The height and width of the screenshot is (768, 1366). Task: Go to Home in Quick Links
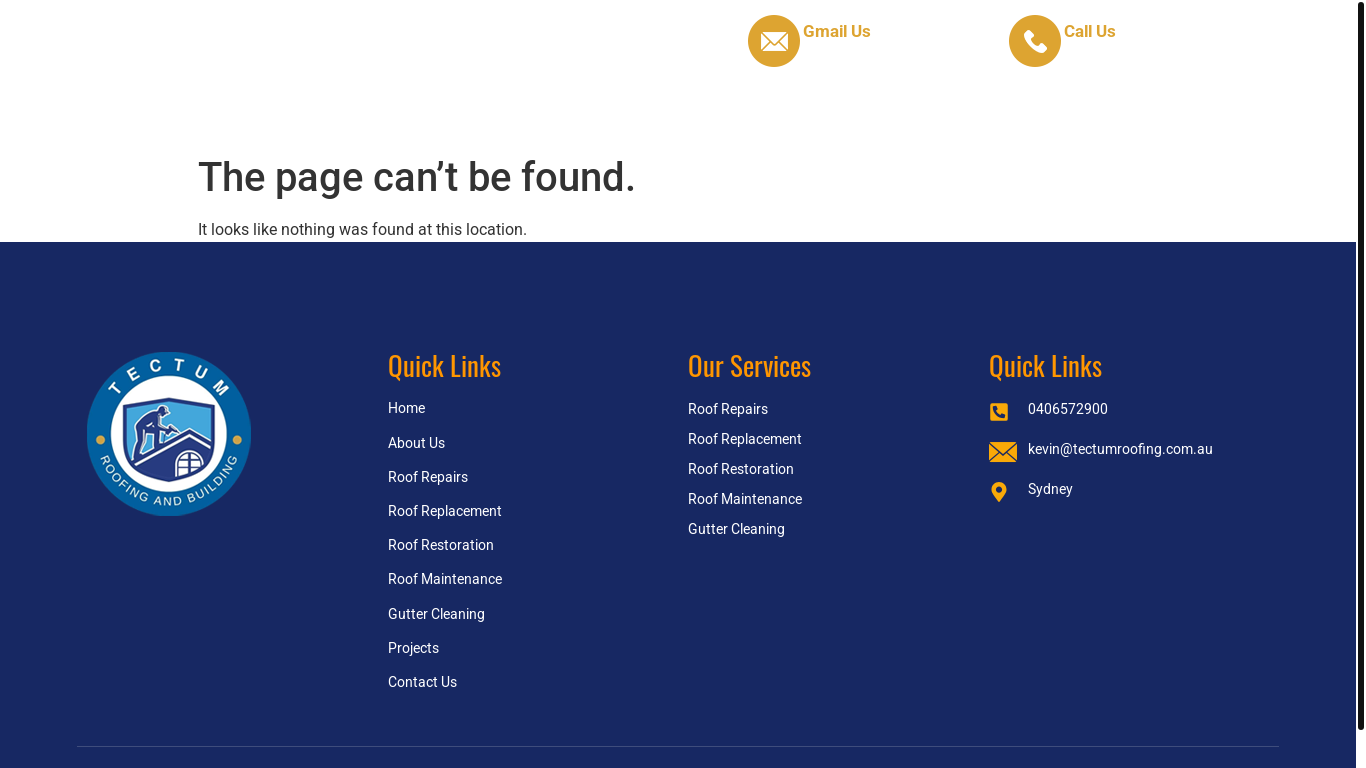406,408
